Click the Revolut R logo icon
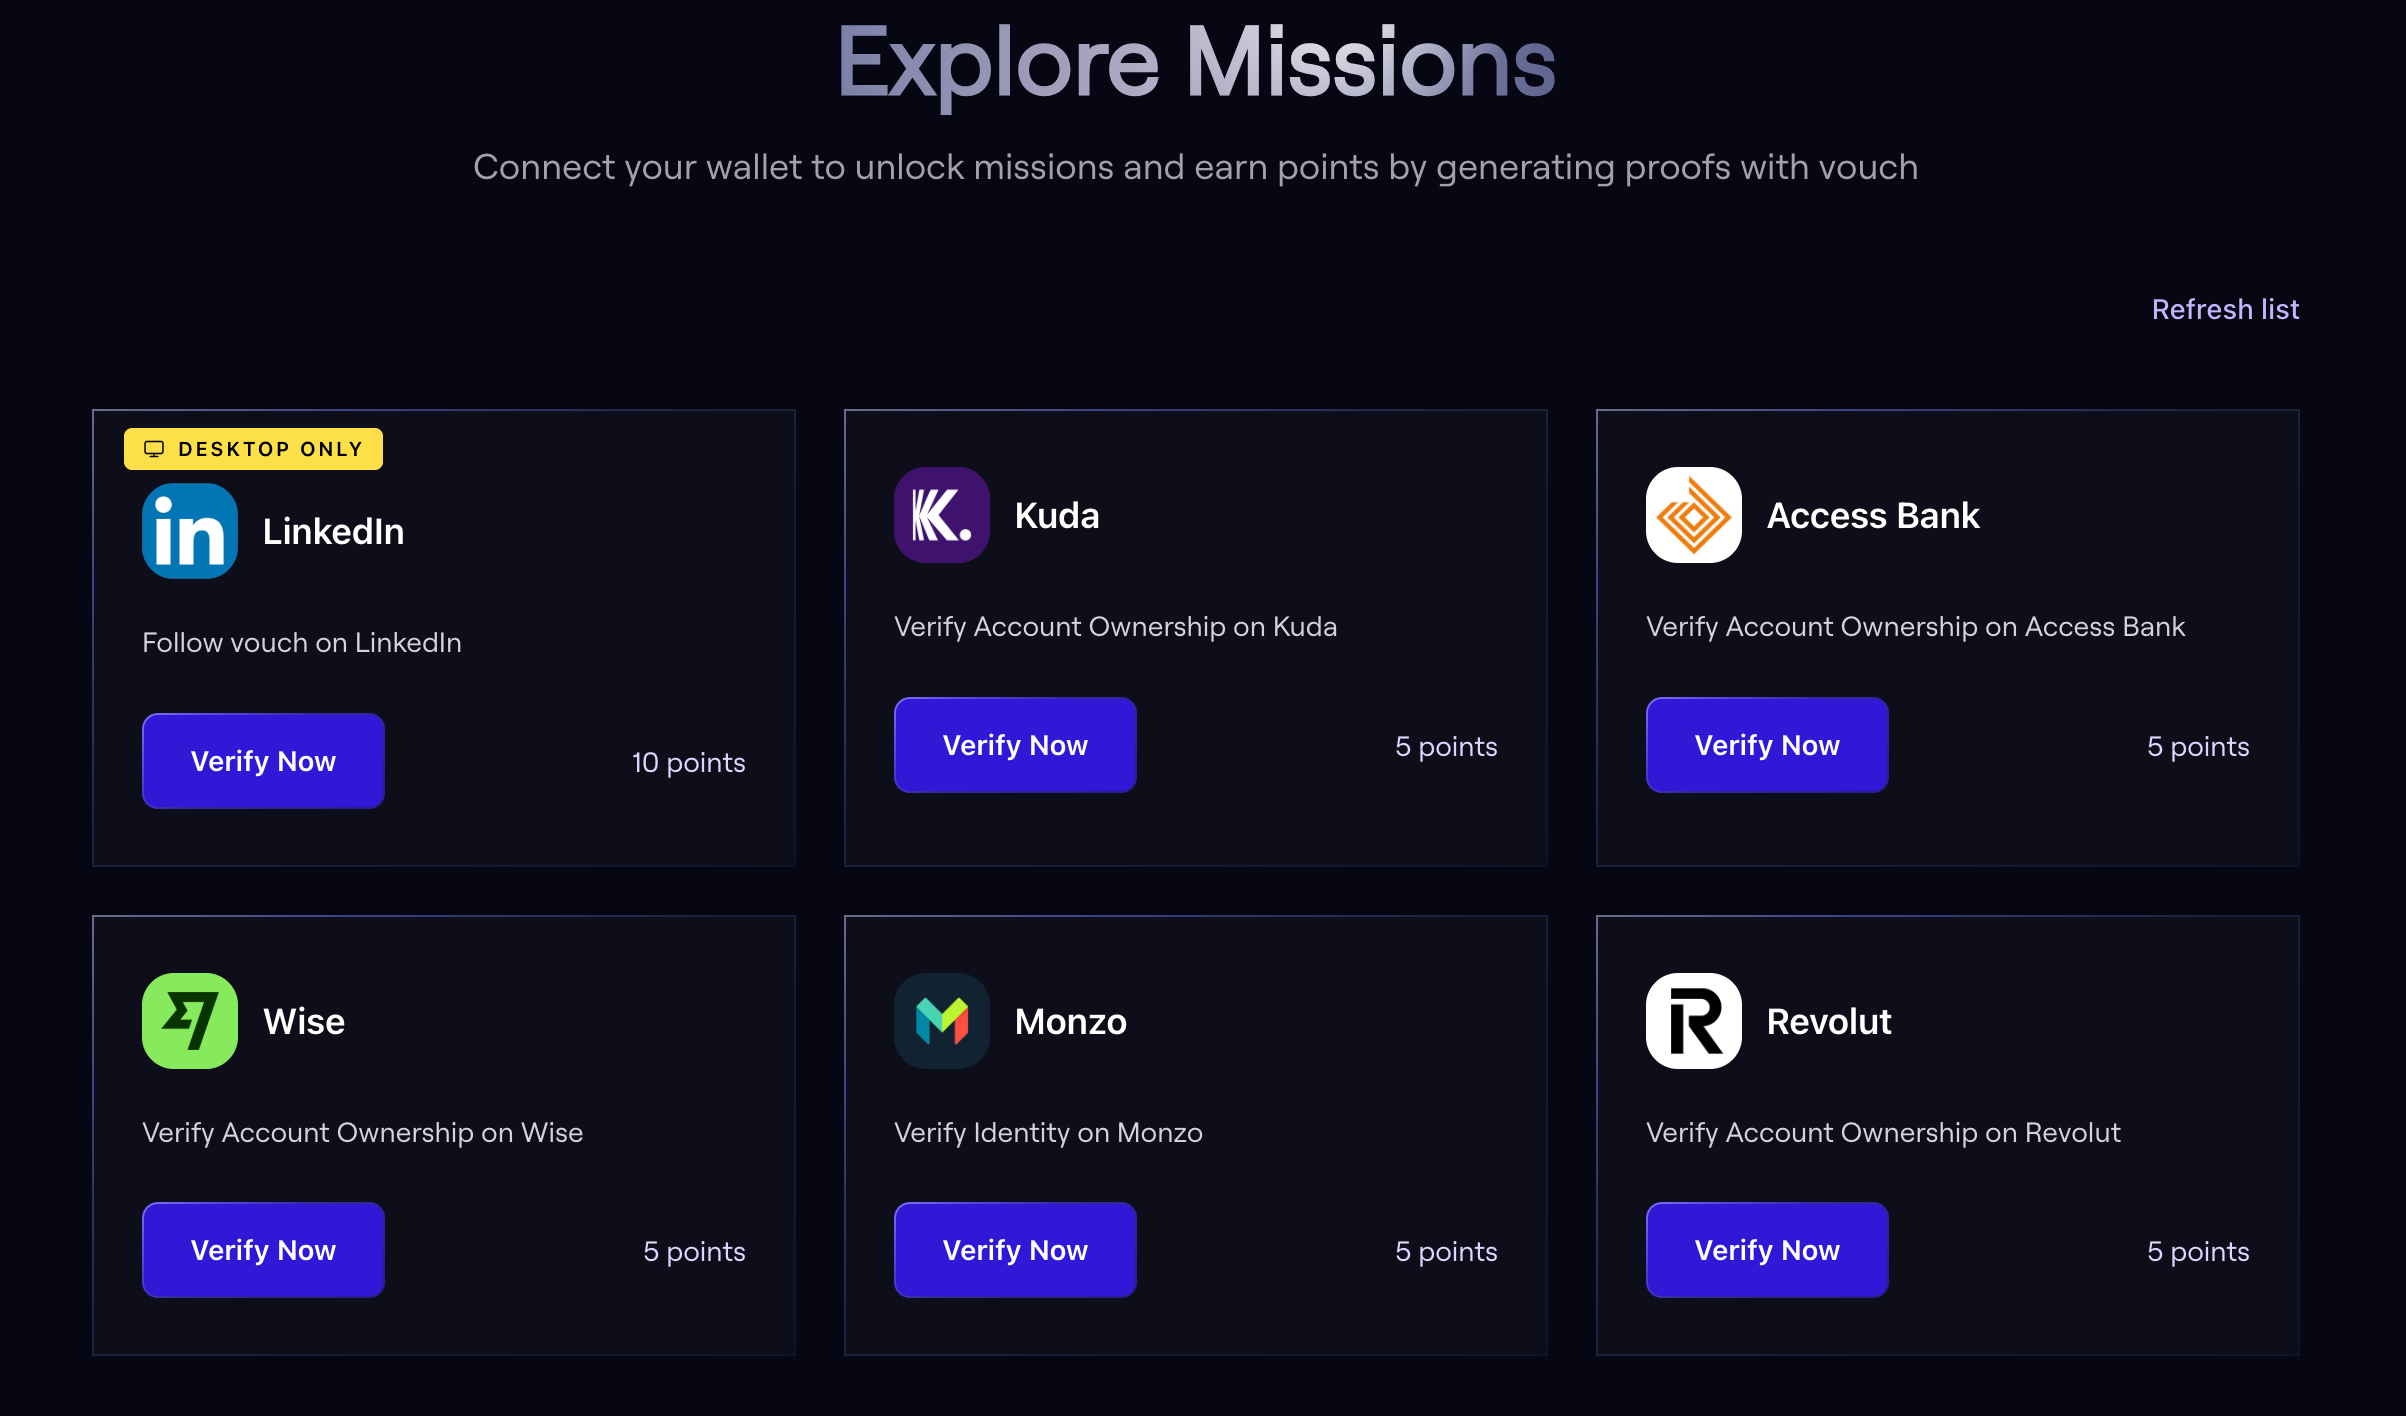The image size is (2406, 1416). pos(1693,1021)
